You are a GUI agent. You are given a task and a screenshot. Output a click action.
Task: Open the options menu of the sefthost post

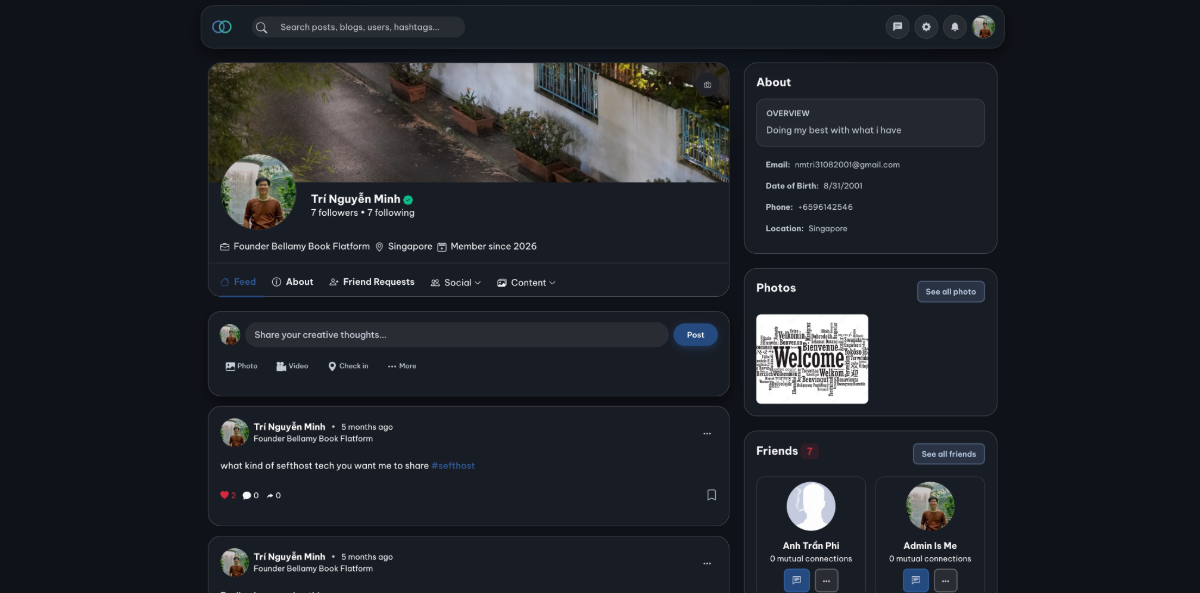[707, 433]
